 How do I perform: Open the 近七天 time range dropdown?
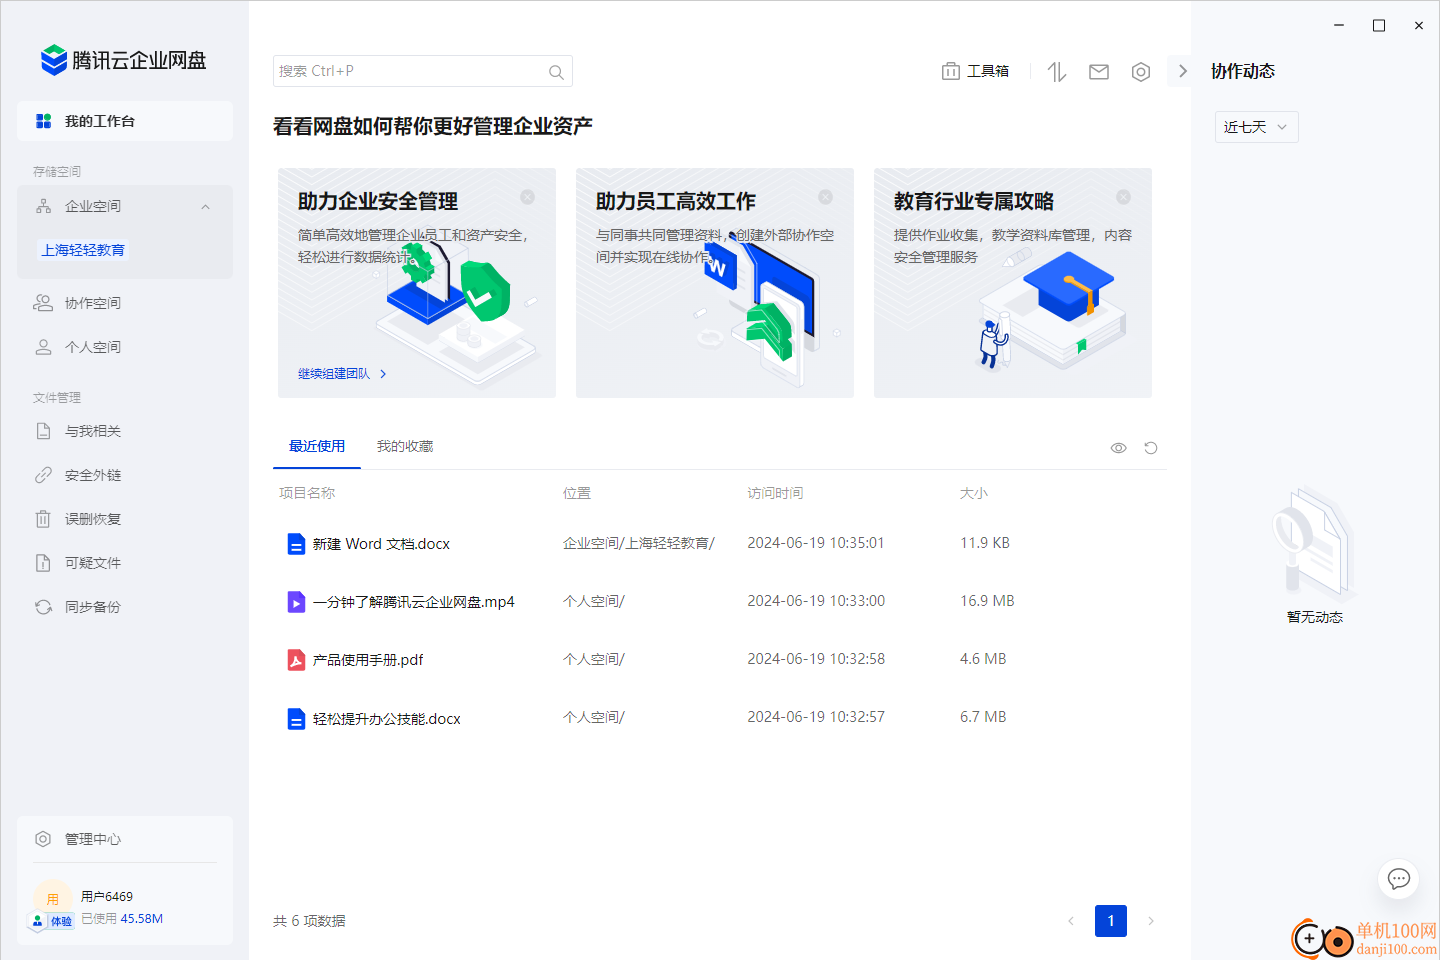[x=1256, y=127]
